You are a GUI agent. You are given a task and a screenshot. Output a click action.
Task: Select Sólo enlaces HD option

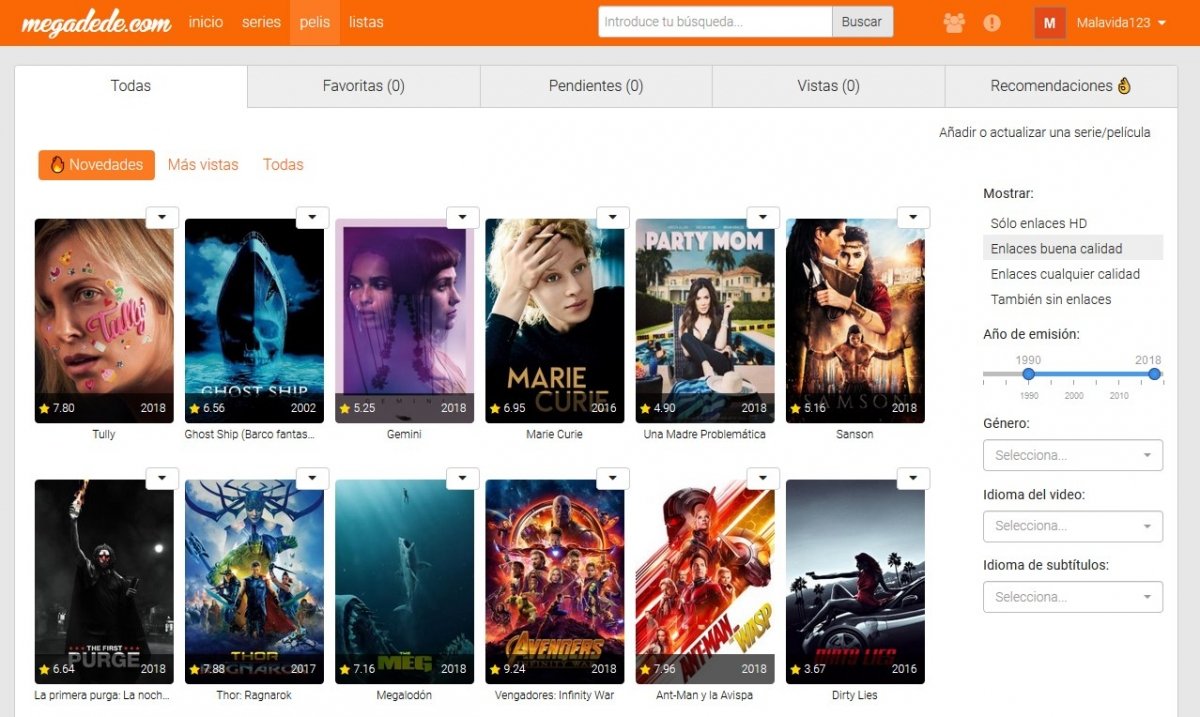tap(1073, 223)
